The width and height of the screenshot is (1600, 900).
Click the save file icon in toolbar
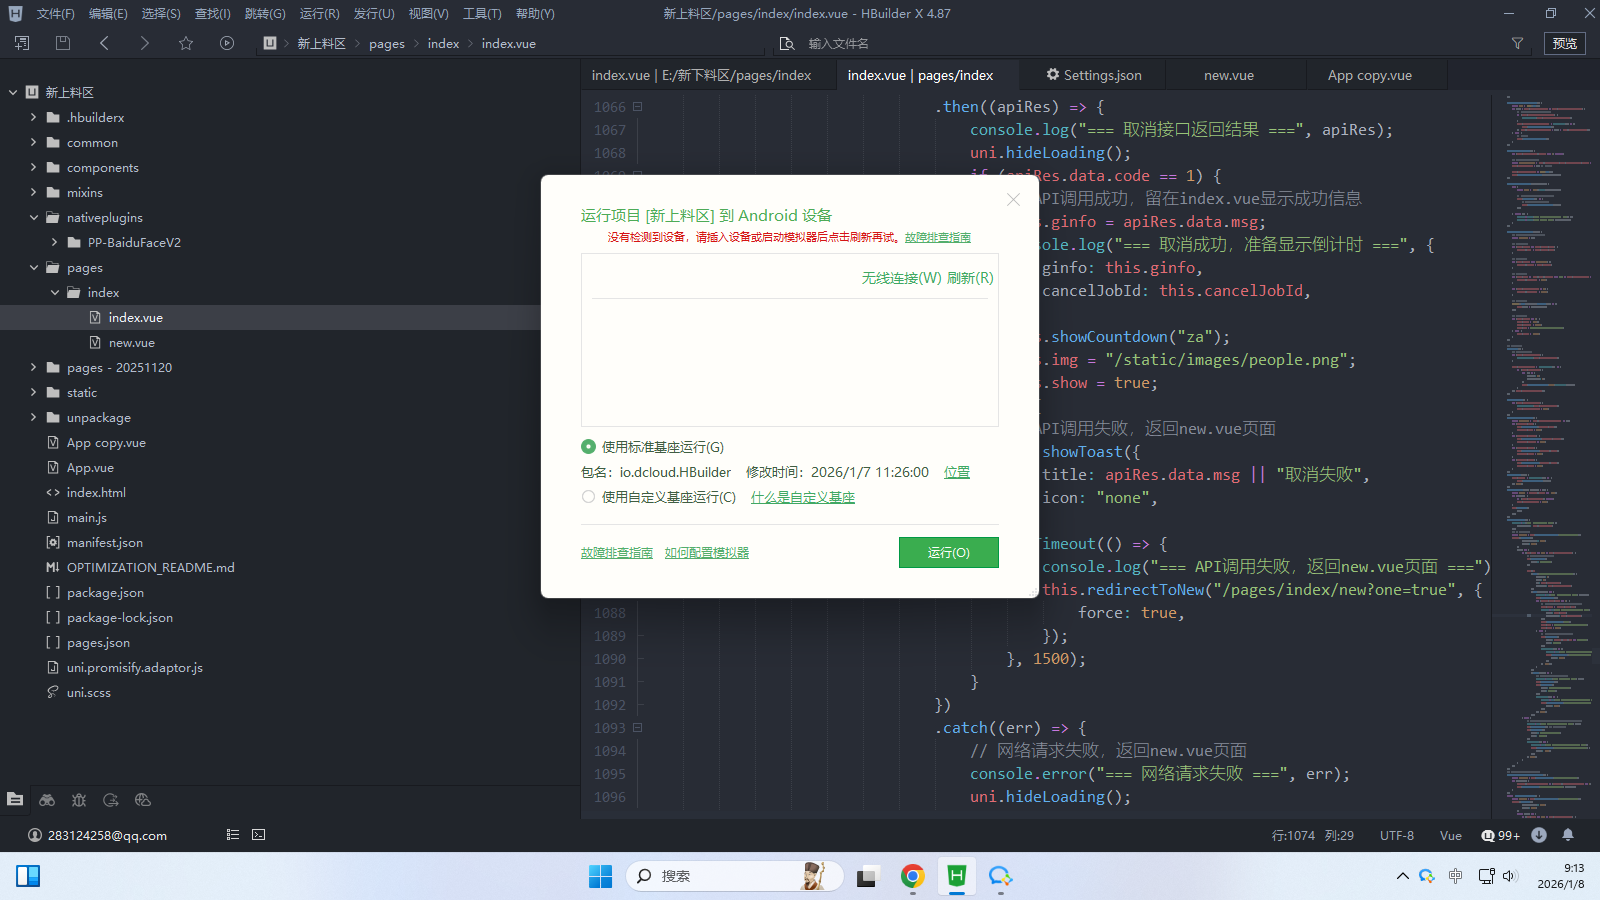pos(63,43)
